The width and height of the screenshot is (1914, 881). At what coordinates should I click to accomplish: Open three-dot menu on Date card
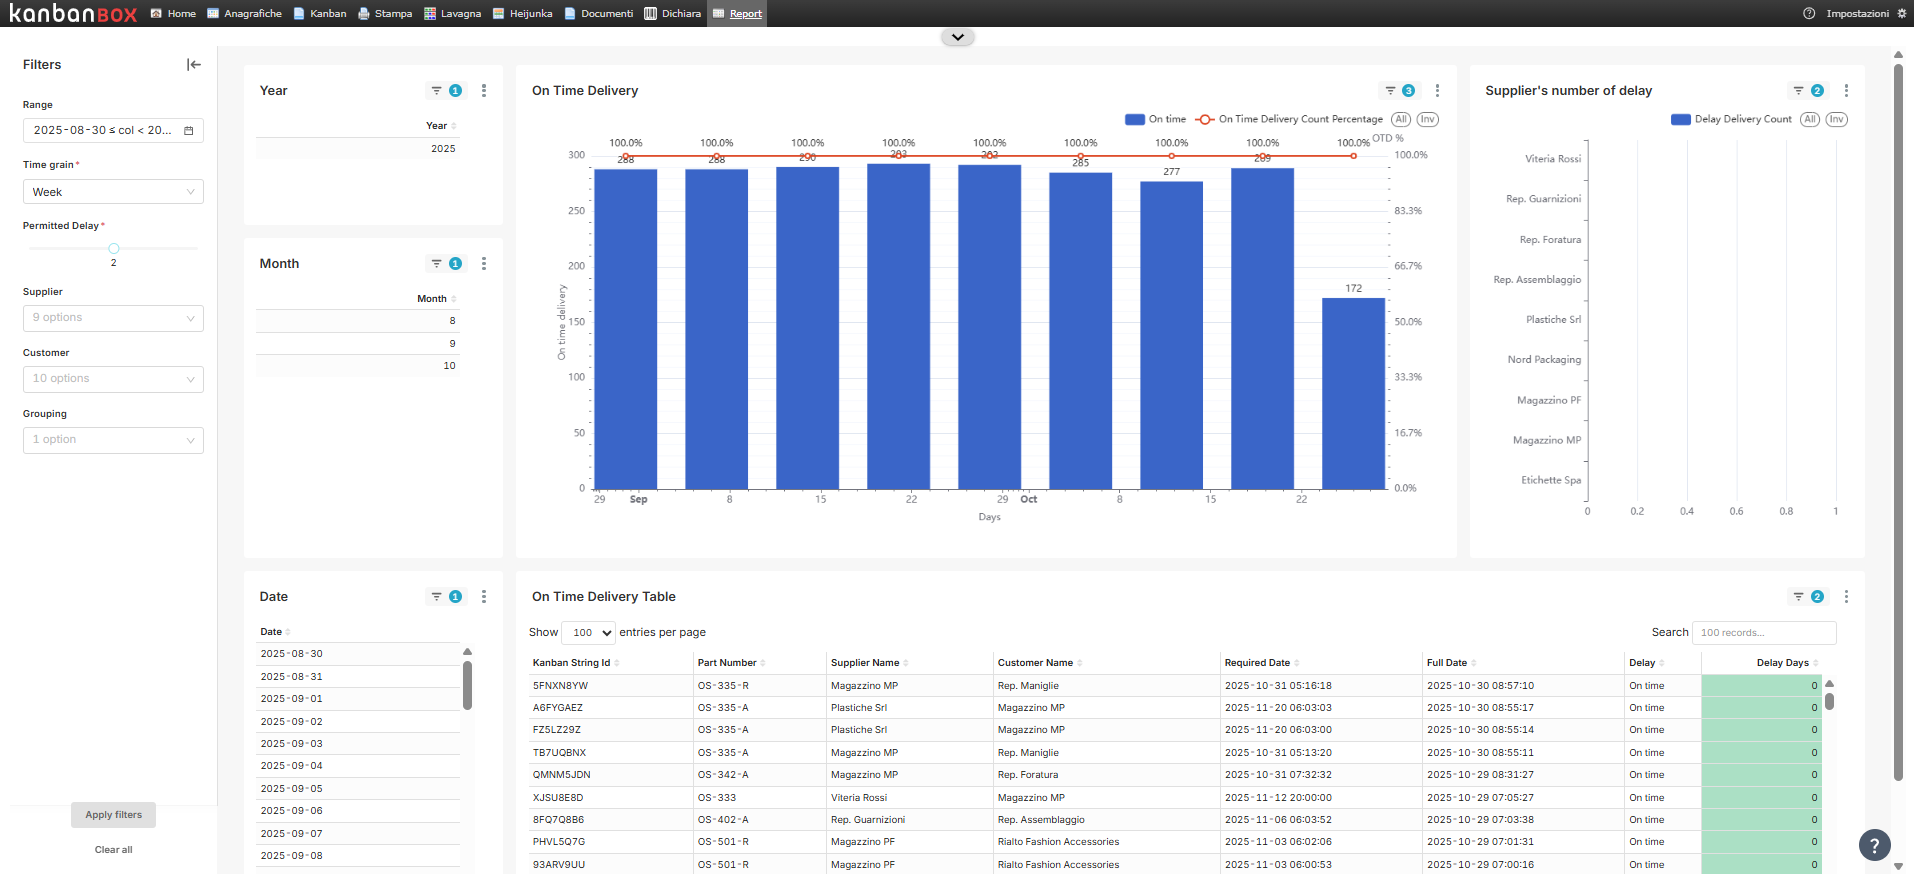(x=484, y=597)
